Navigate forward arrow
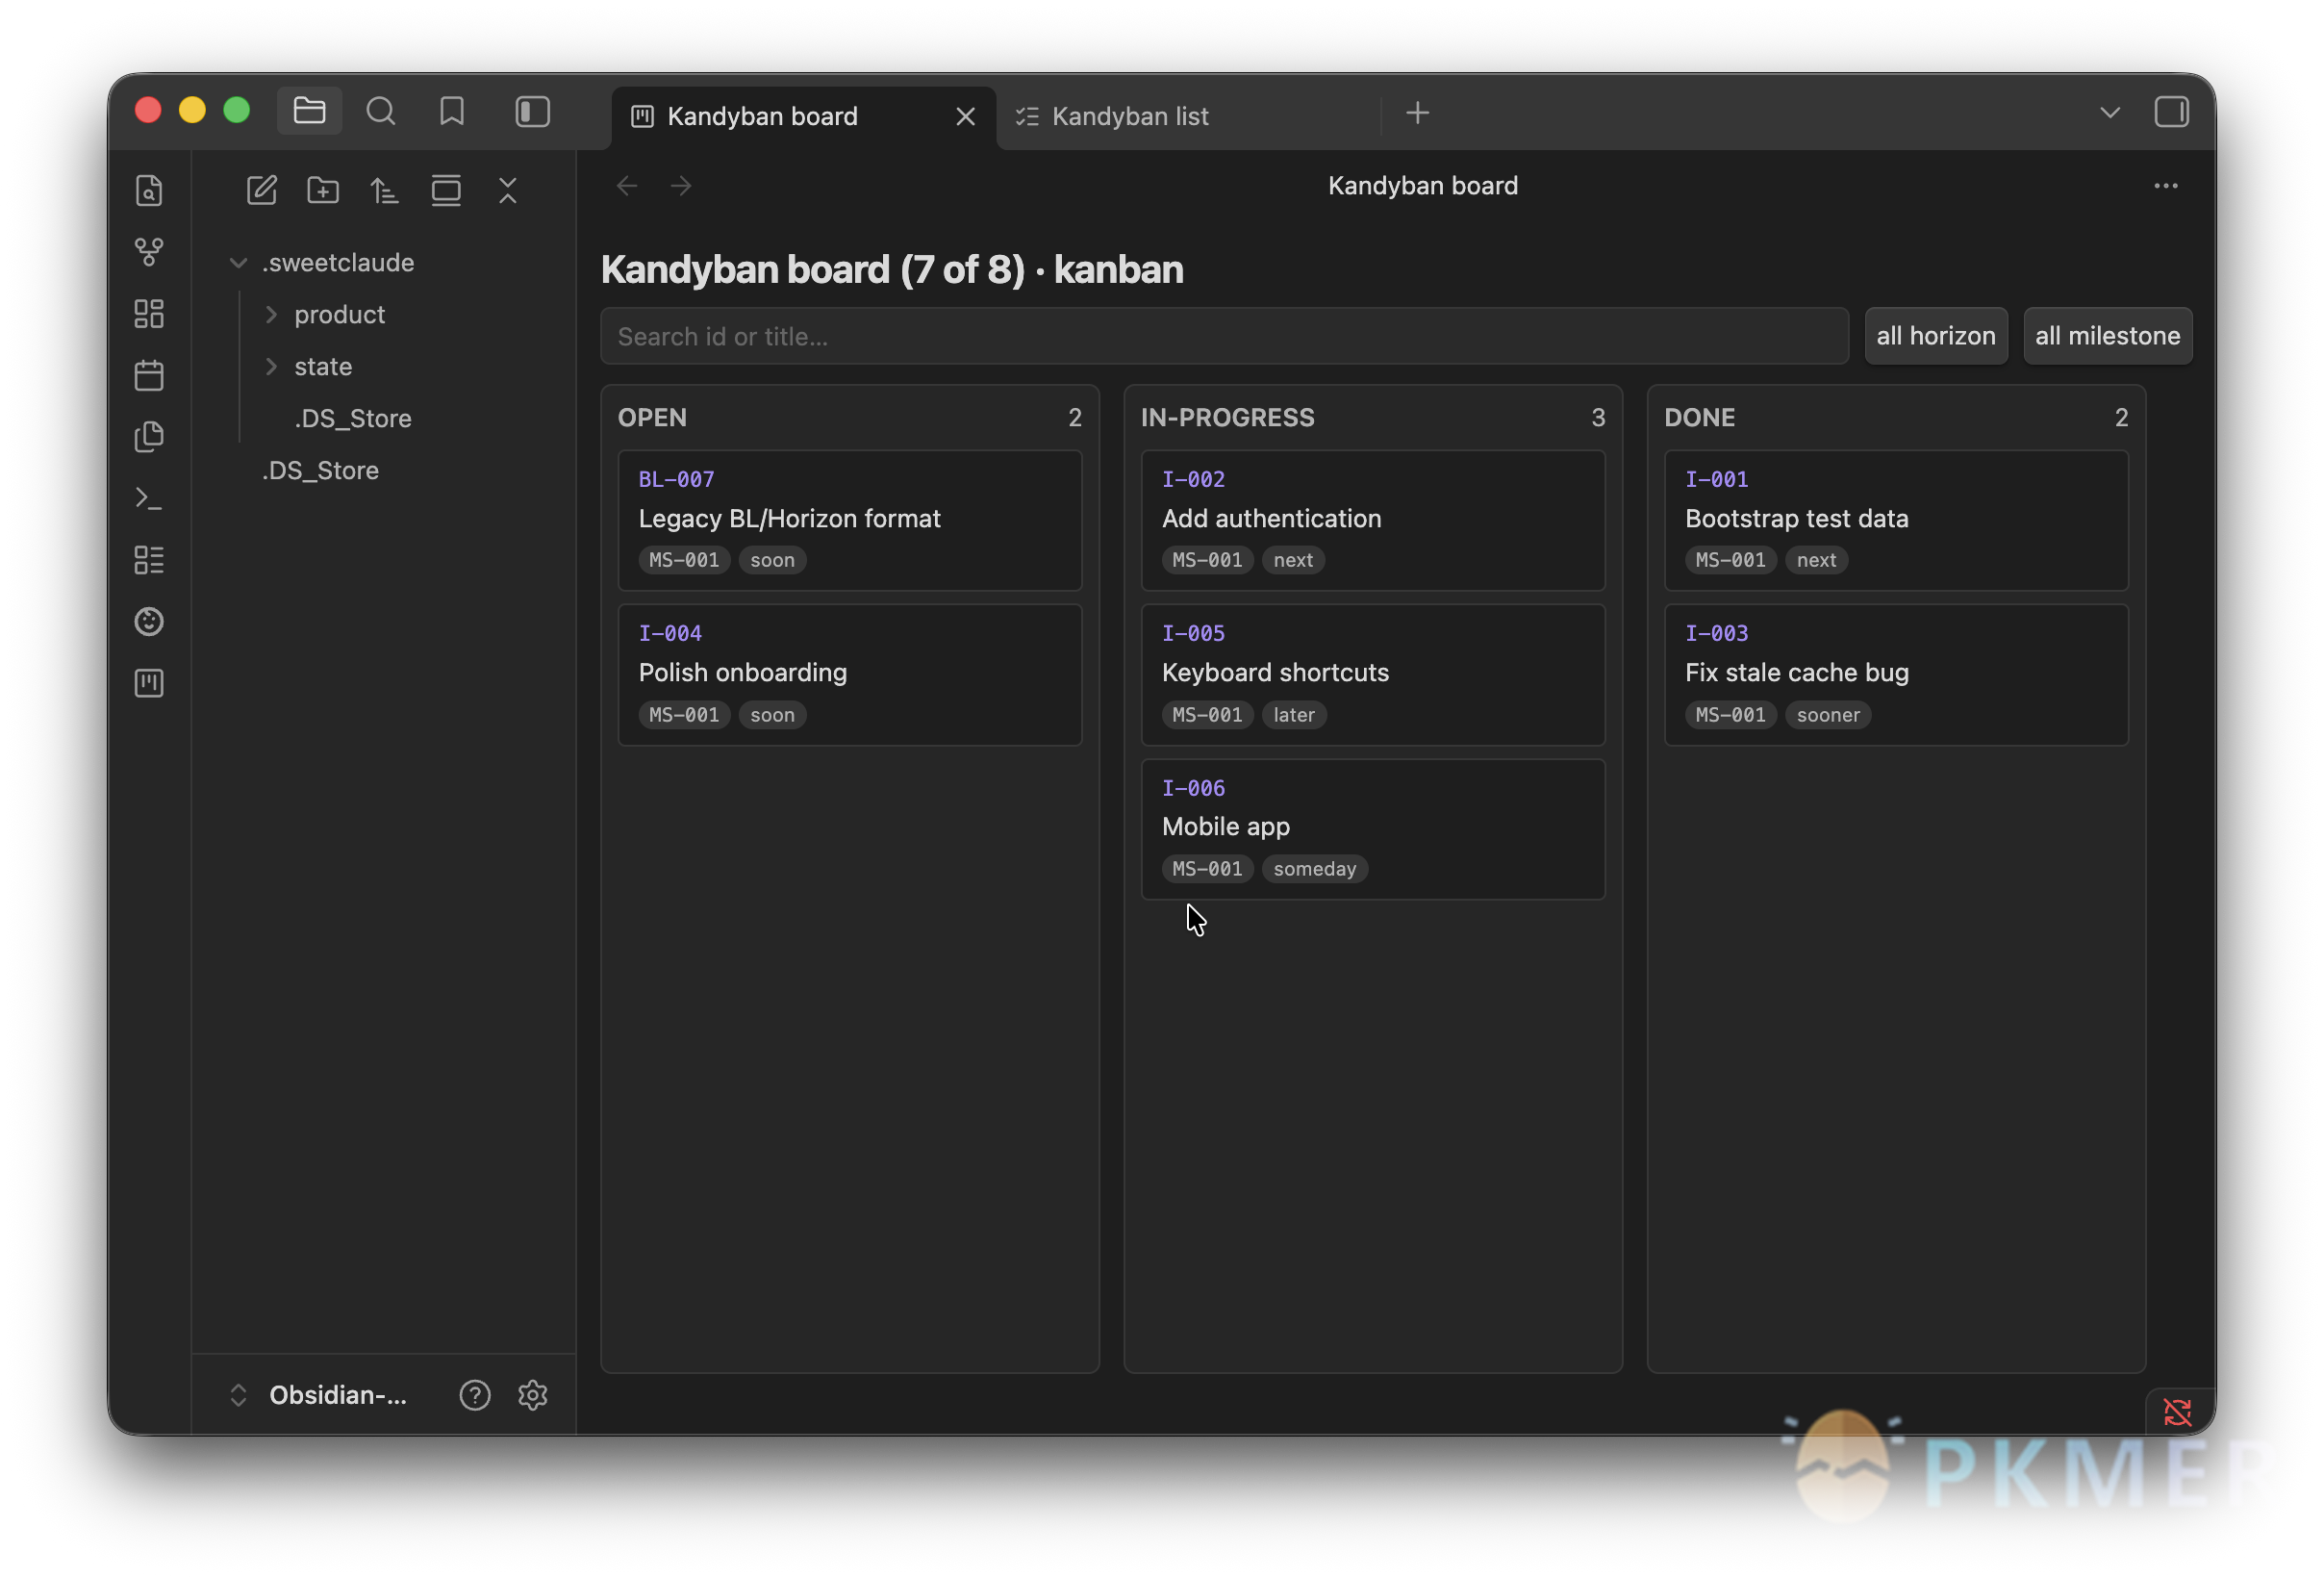 [681, 186]
